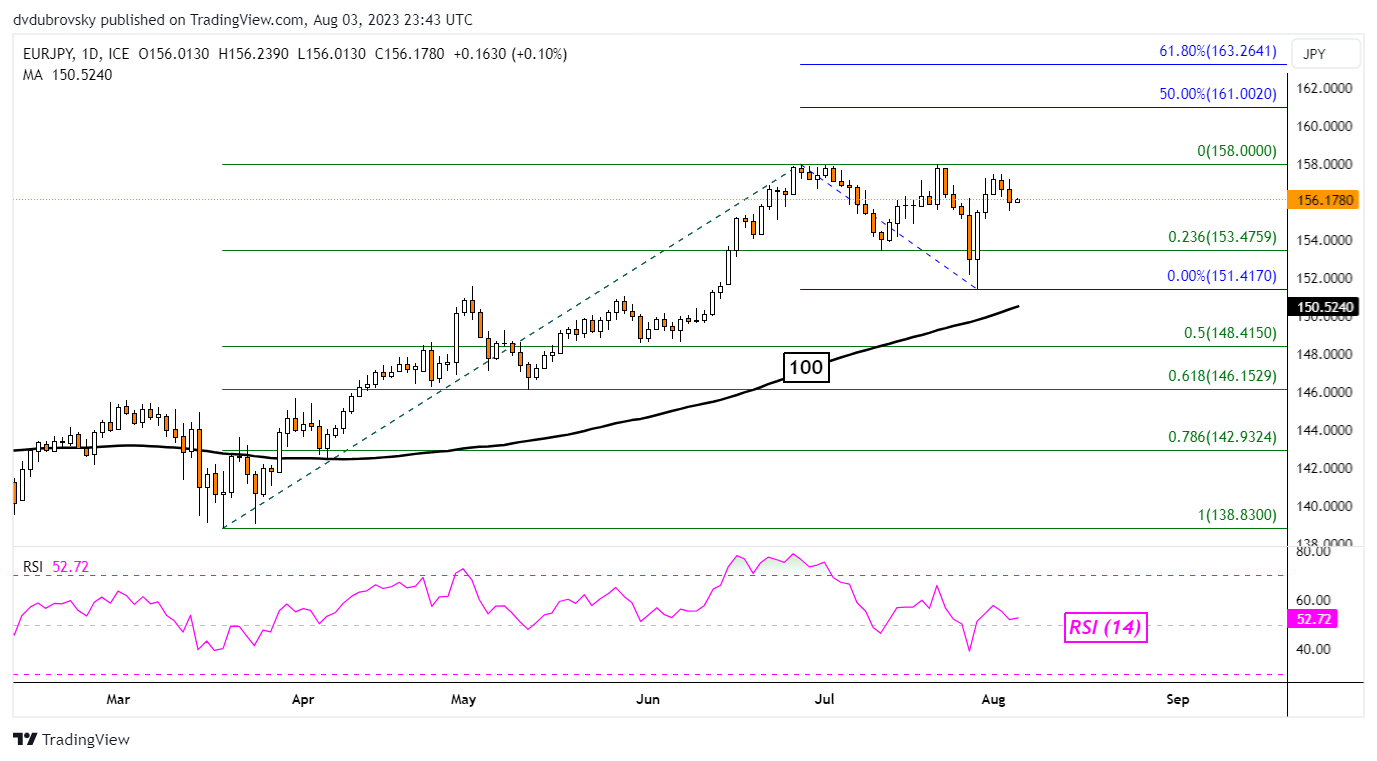Click the 1(138.8300) Fibonacci base label

click(x=1237, y=515)
